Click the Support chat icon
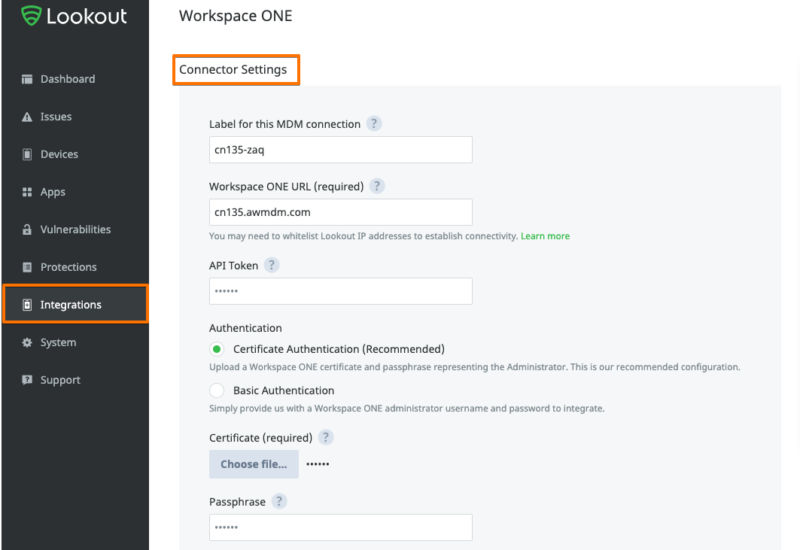Screen dimensions: 800x550 [x=27, y=380]
